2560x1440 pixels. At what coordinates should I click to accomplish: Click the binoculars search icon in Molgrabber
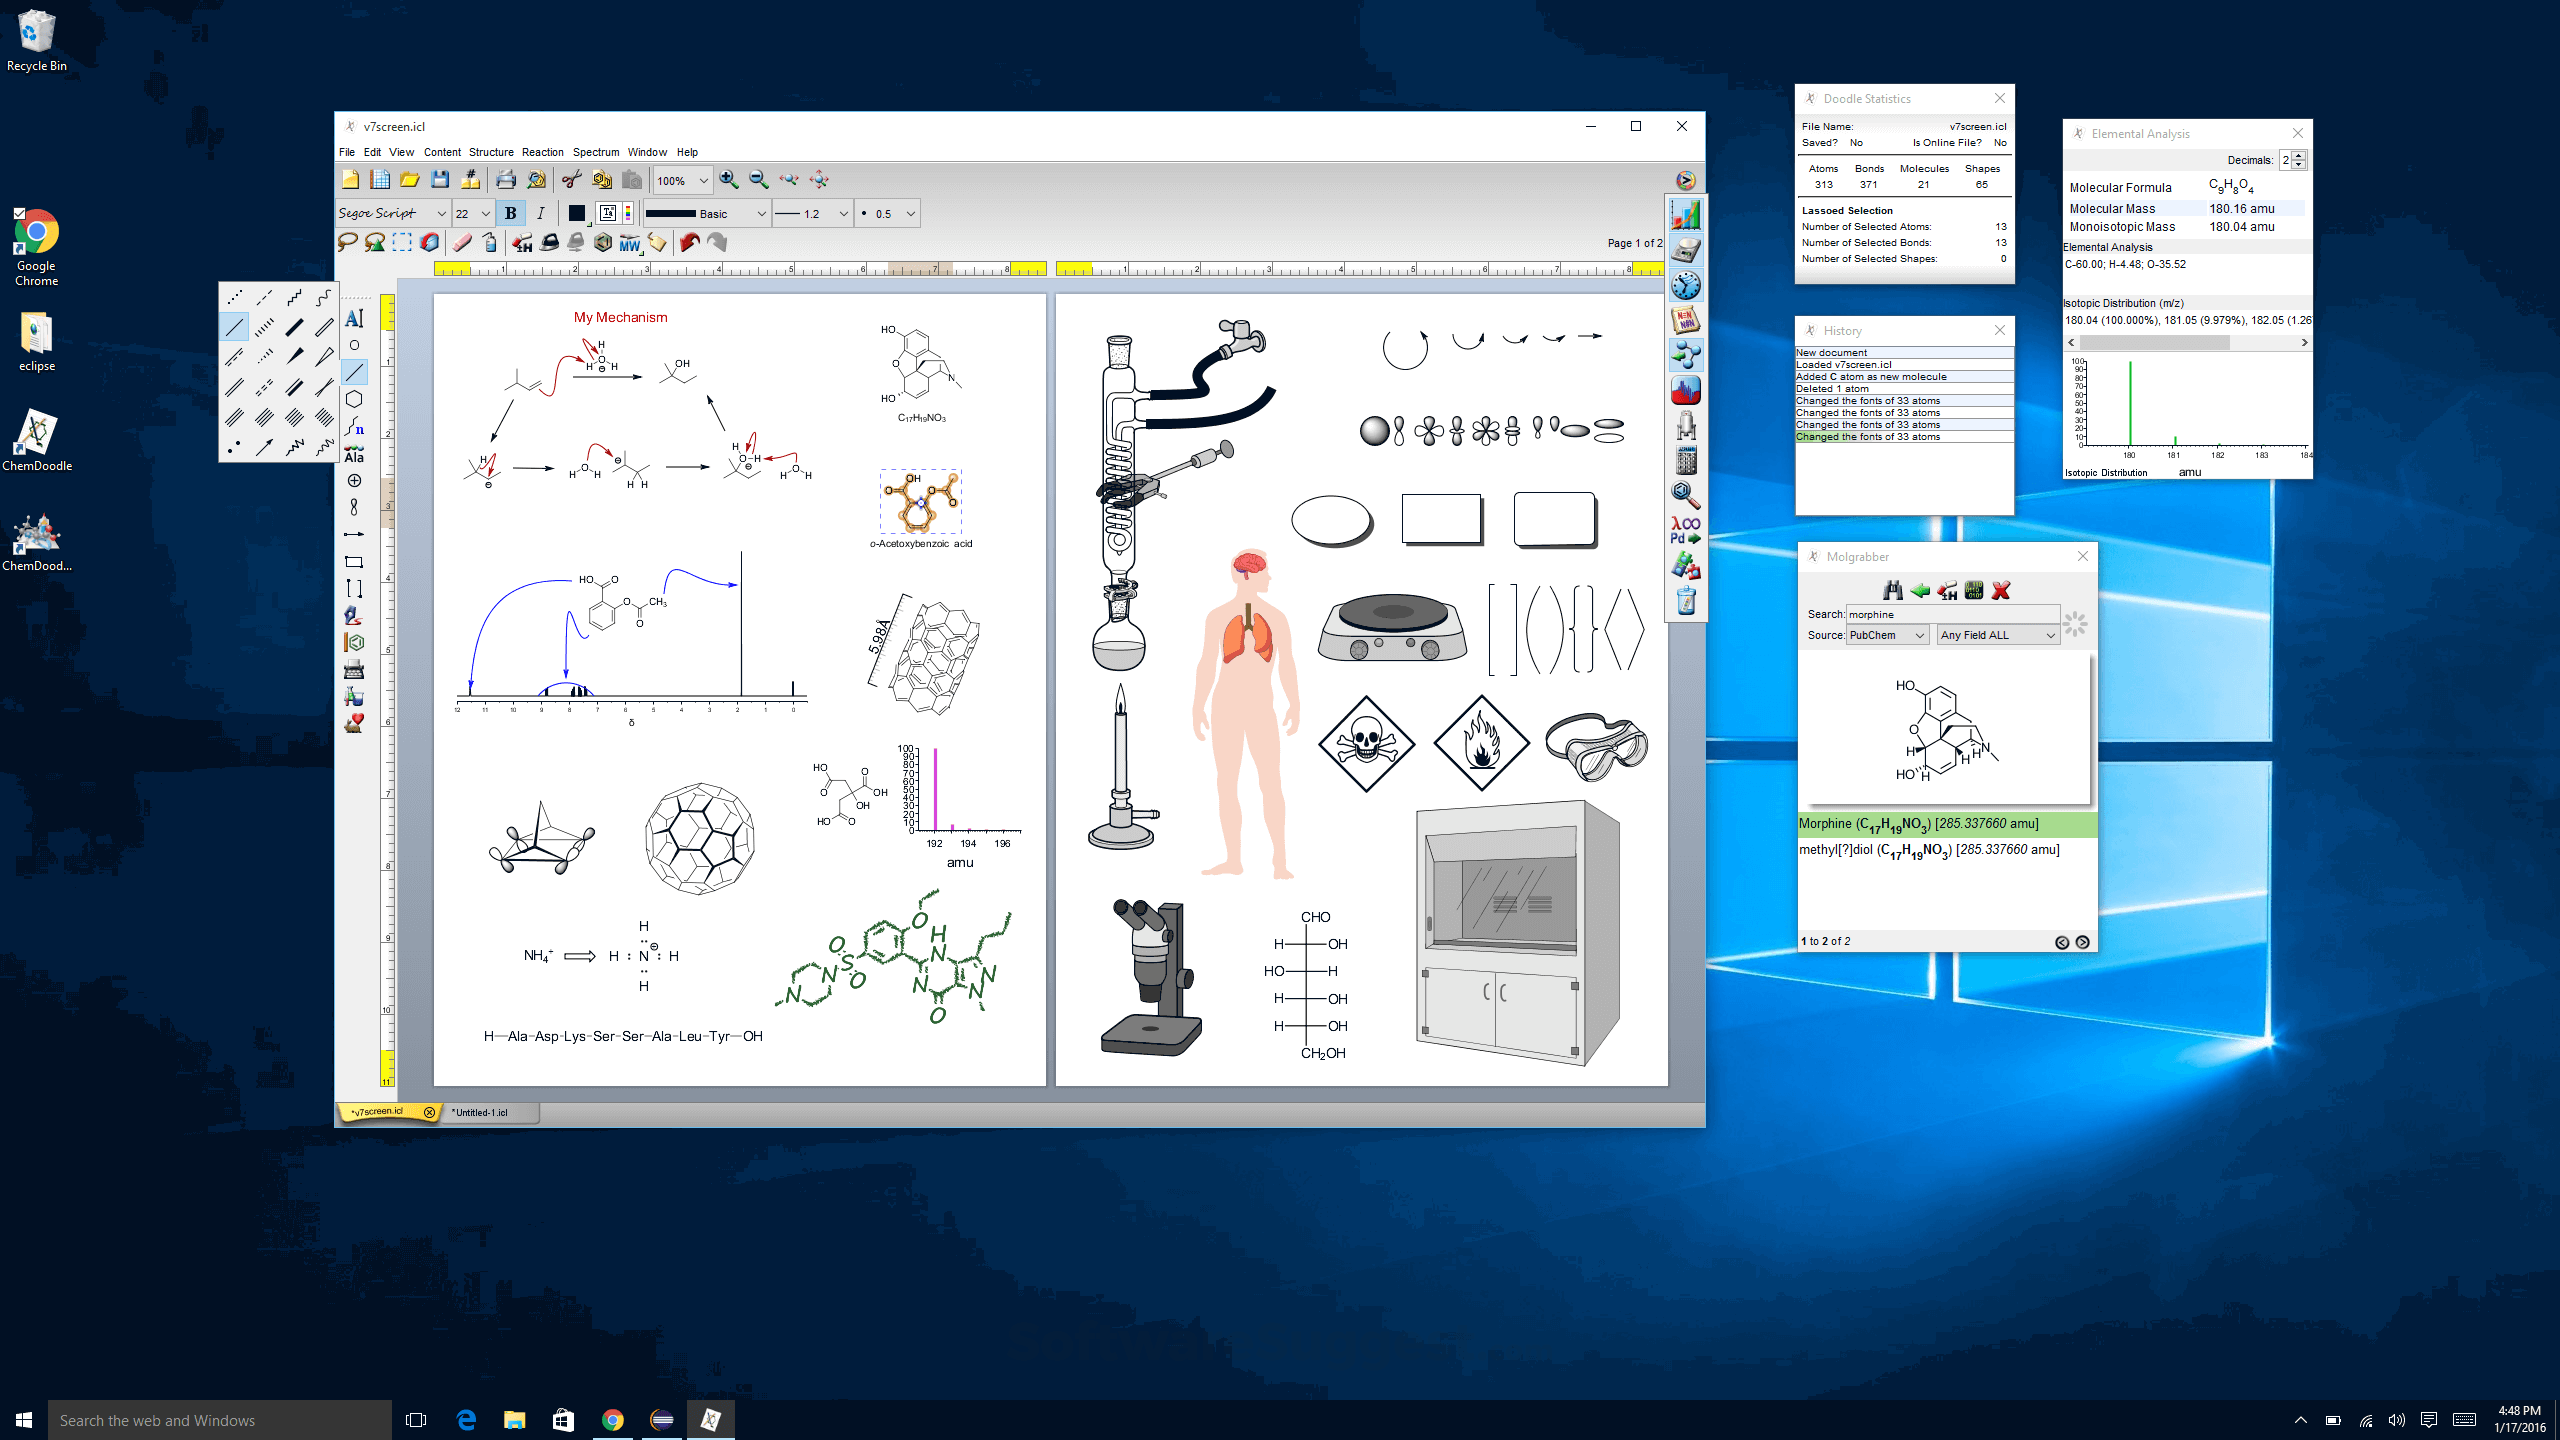[x=1892, y=590]
